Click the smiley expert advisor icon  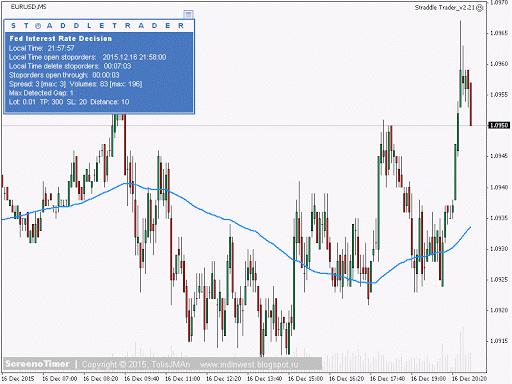click(x=480, y=8)
